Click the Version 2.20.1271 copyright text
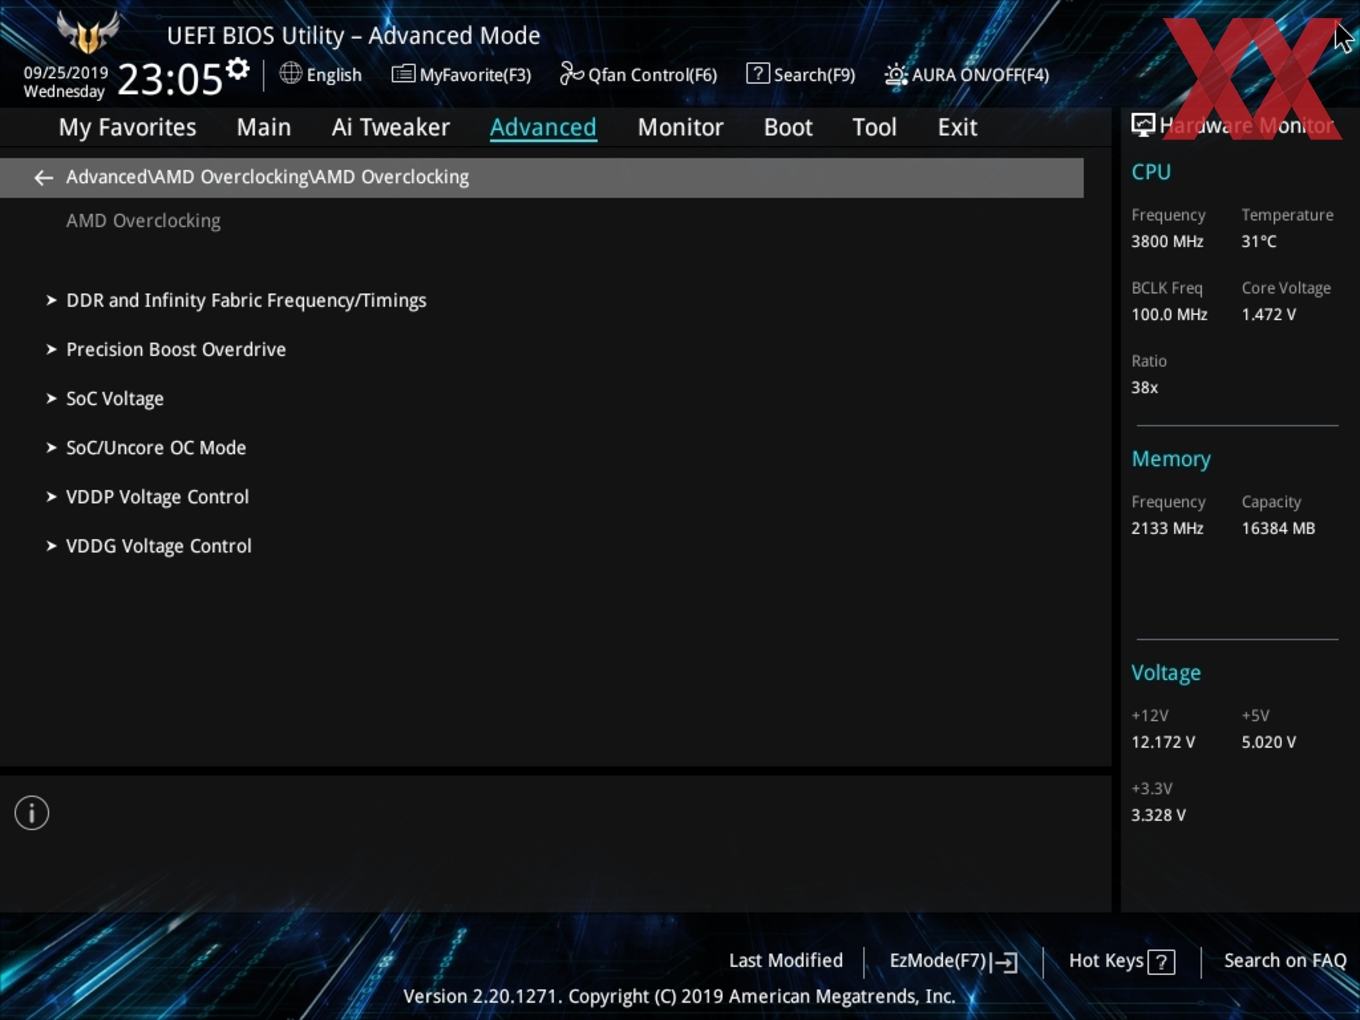Screen dimensions: 1360x1020 [679, 996]
